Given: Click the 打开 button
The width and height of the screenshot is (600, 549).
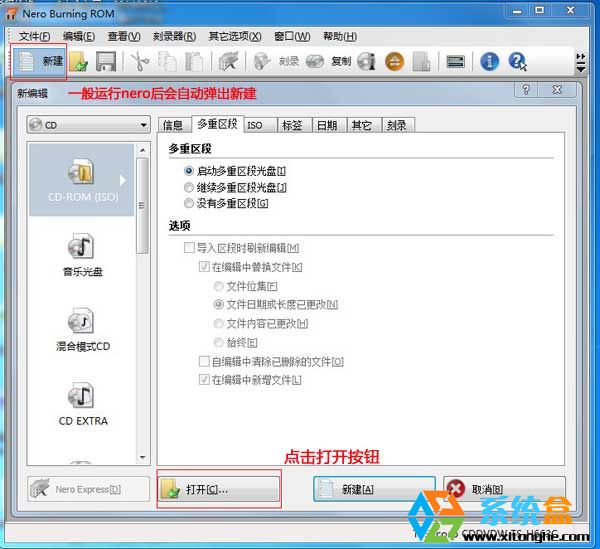Looking at the screenshot, I should click(x=219, y=490).
